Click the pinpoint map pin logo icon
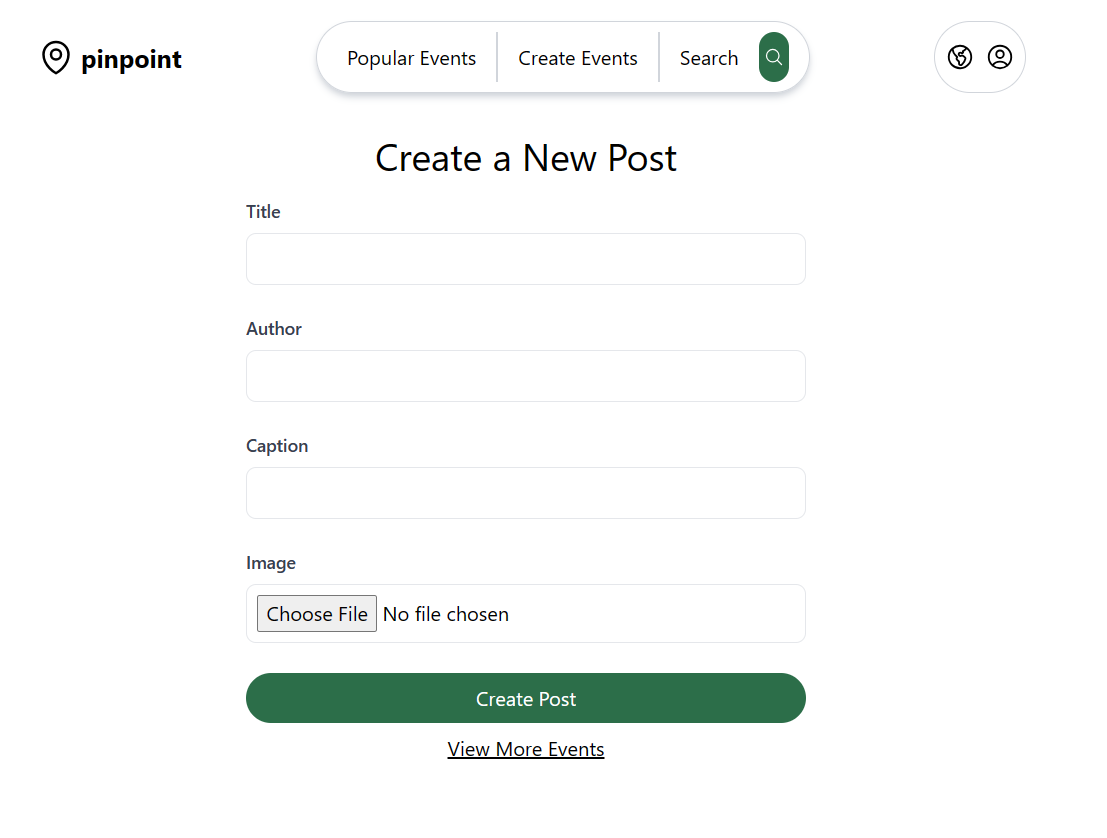Viewport: 1107px width, 838px height. click(x=56, y=57)
